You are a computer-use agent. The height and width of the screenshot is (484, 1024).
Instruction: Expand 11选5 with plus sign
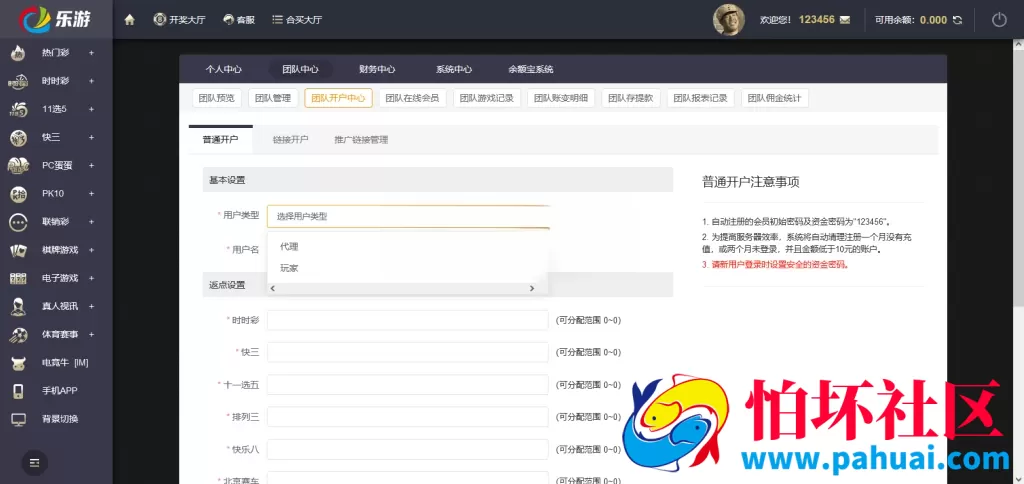[91, 109]
